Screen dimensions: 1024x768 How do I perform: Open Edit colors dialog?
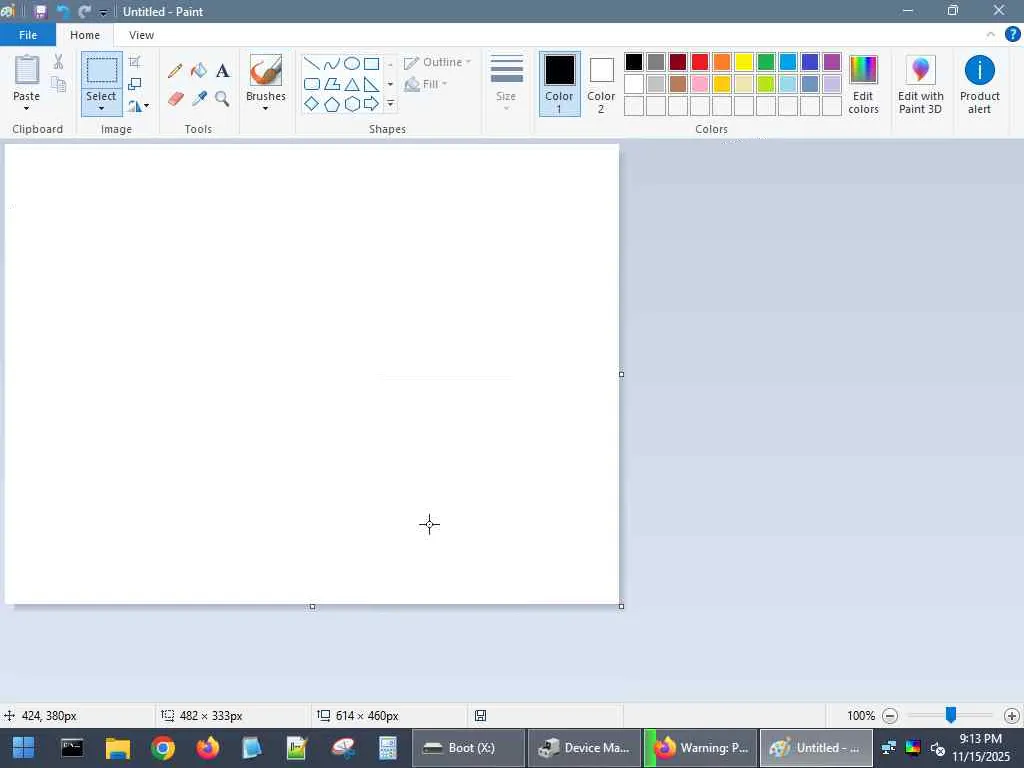coord(863,84)
